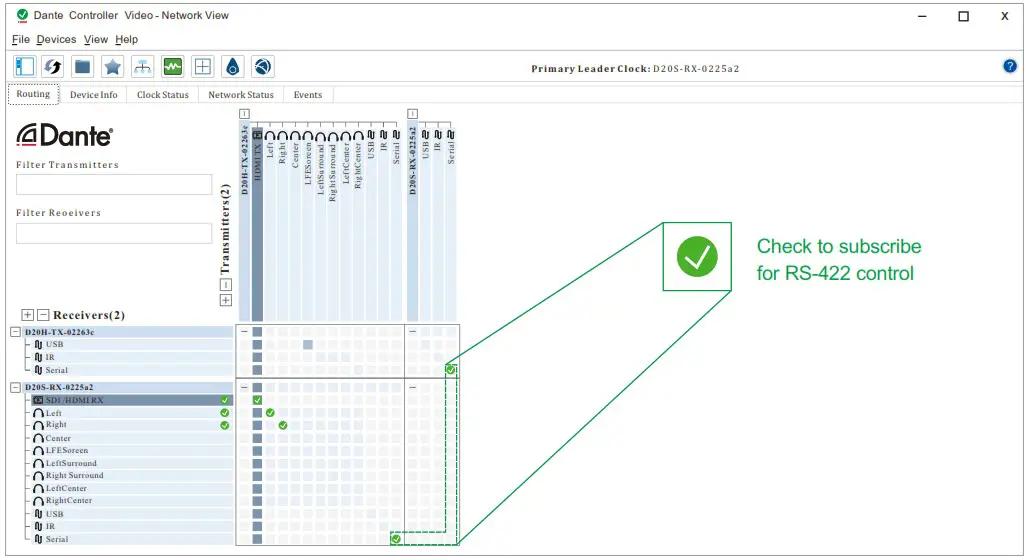Toggle D20S-RX Serial row subscription checkmark
This screenshot has height=559, width=1029.
(x=396, y=539)
